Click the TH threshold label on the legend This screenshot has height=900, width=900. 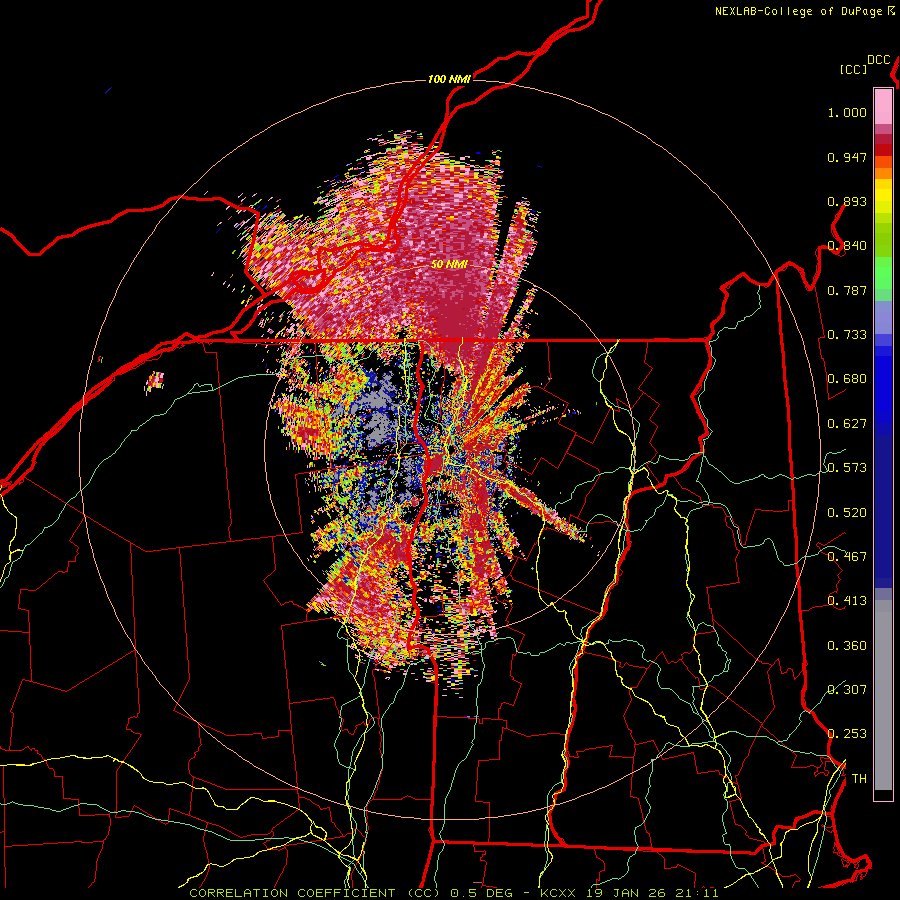click(x=859, y=779)
